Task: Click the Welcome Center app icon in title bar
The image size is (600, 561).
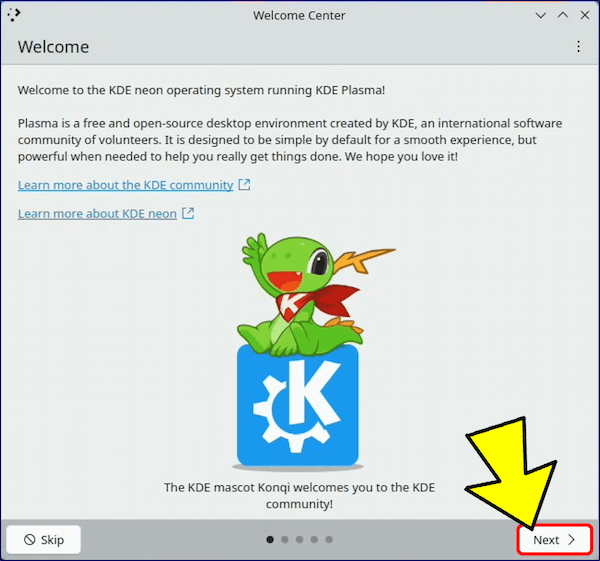Action: pos(14,15)
